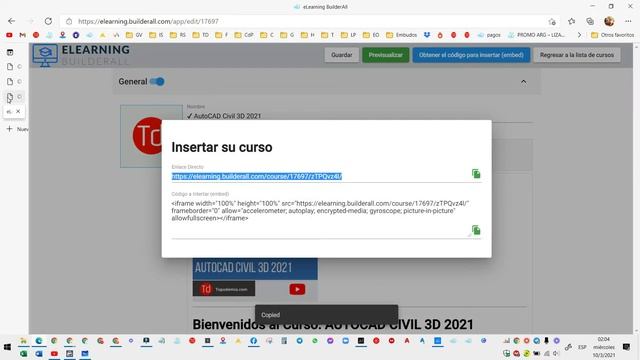Open the RS bookmarks folder

click(178, 35)
